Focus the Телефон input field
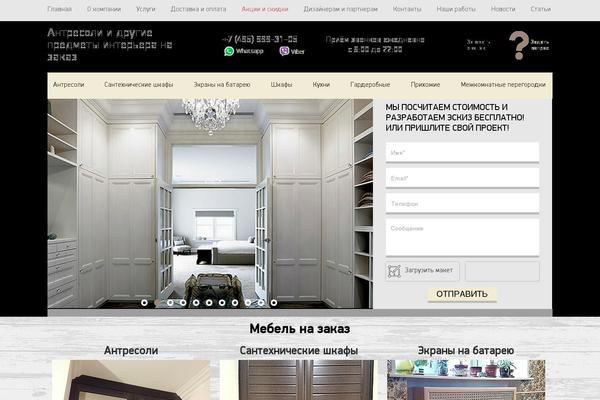Screen dimensions: 600x400 tap(462, 204)
